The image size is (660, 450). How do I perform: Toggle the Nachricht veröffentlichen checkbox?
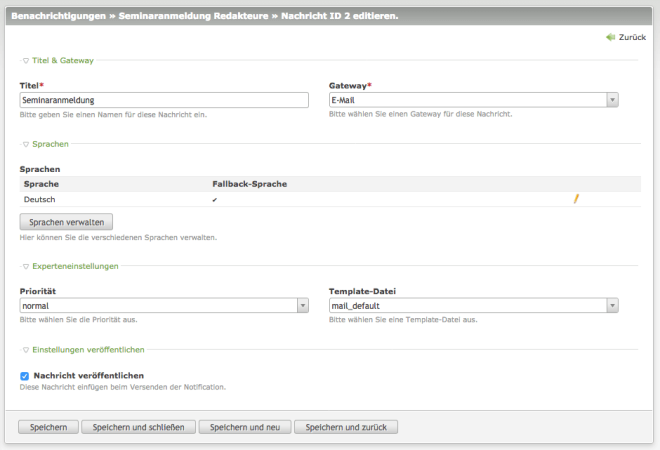[x=25, y=376]
